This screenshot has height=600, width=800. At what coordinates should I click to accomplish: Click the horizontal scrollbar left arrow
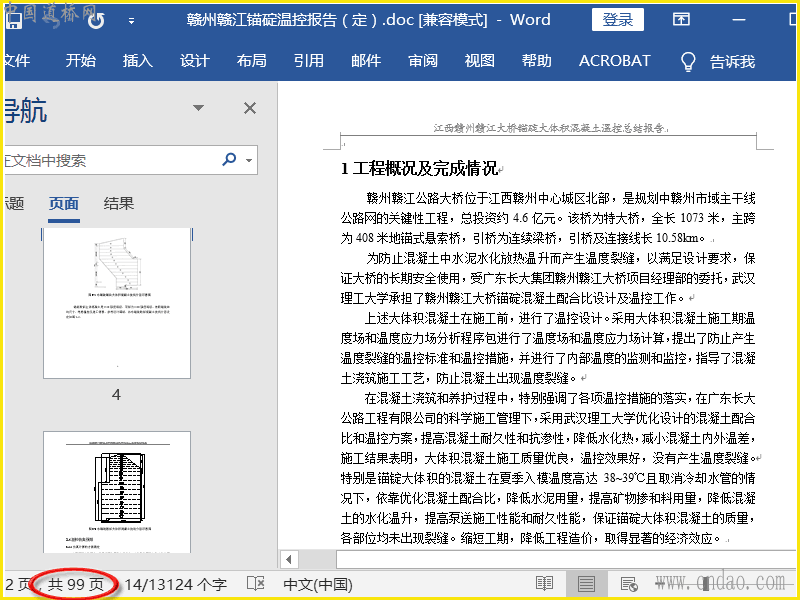tap(289, 559)
